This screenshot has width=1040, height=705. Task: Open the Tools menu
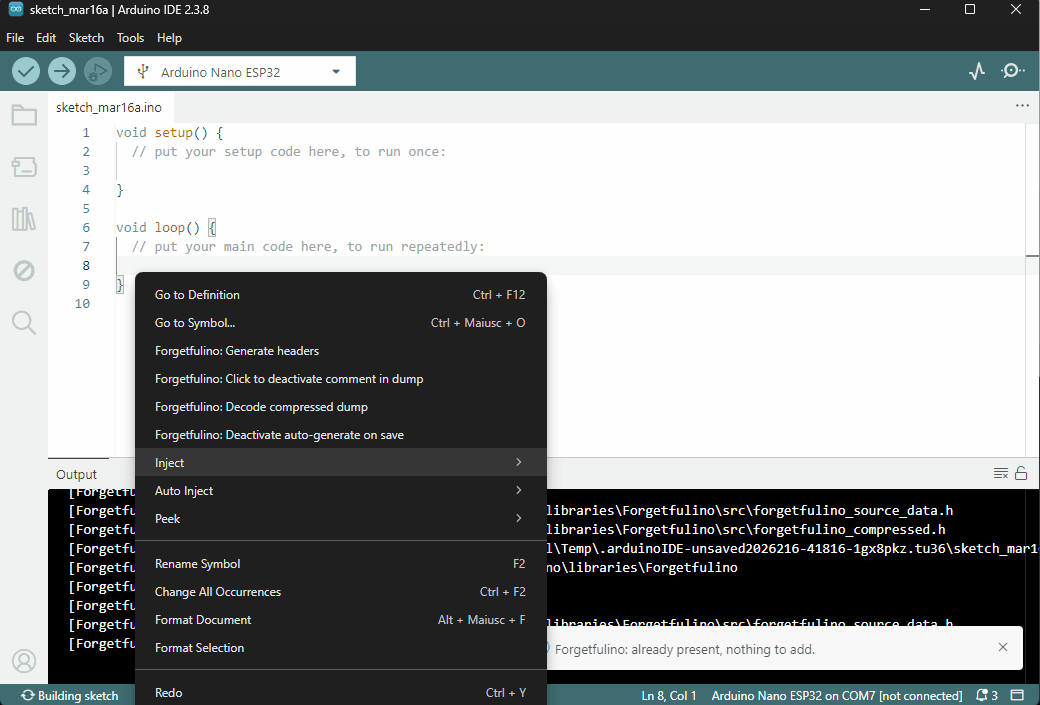coord(130,38)
